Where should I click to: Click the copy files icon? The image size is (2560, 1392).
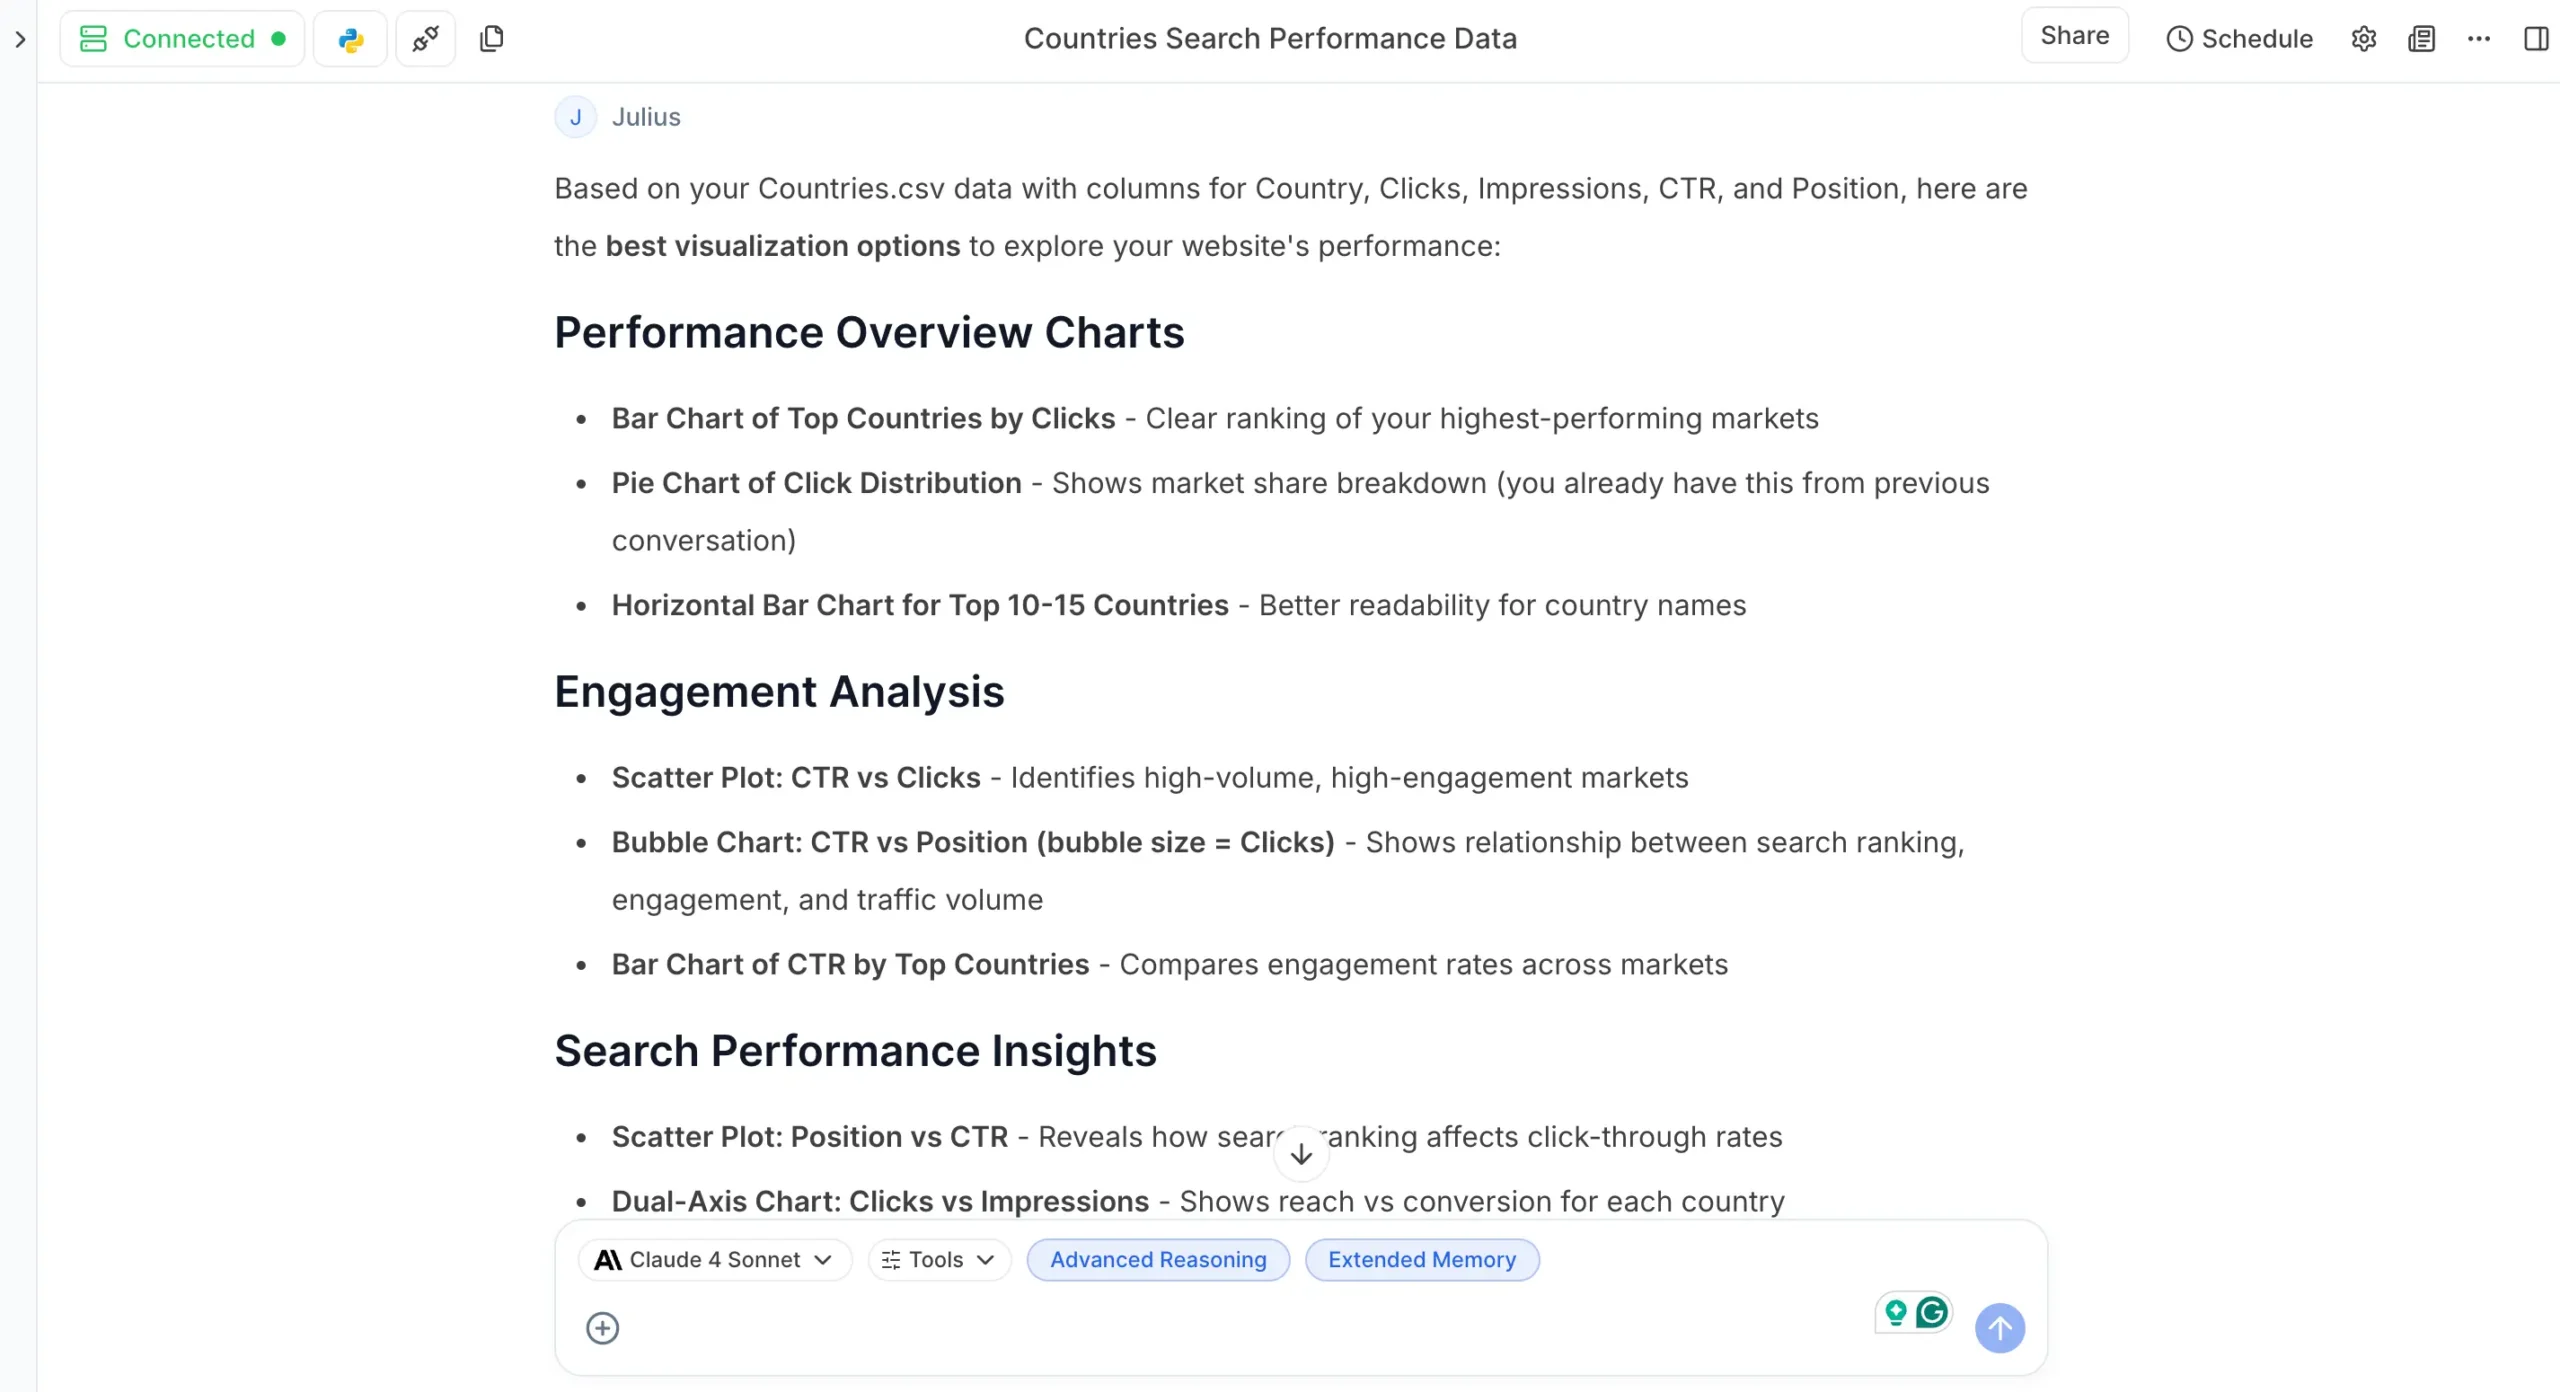[491, 39]
